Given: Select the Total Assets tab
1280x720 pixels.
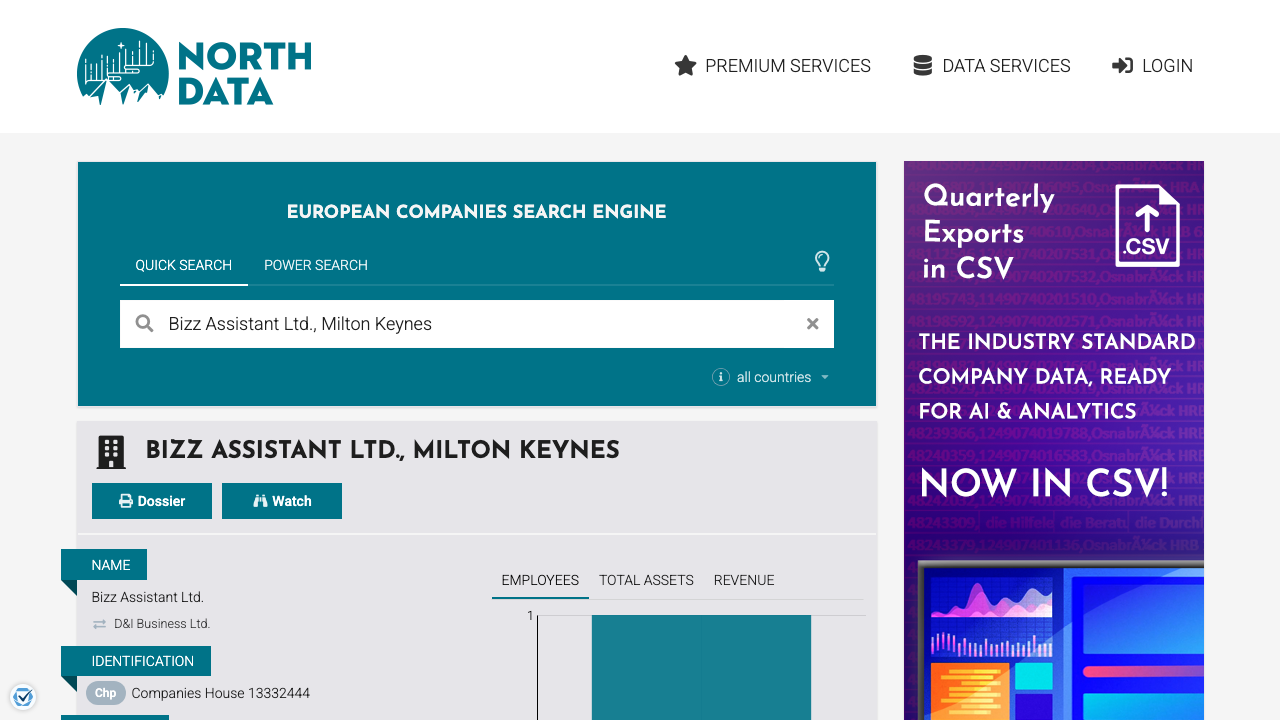Looking at the screenshot, I should coord(645,580).
